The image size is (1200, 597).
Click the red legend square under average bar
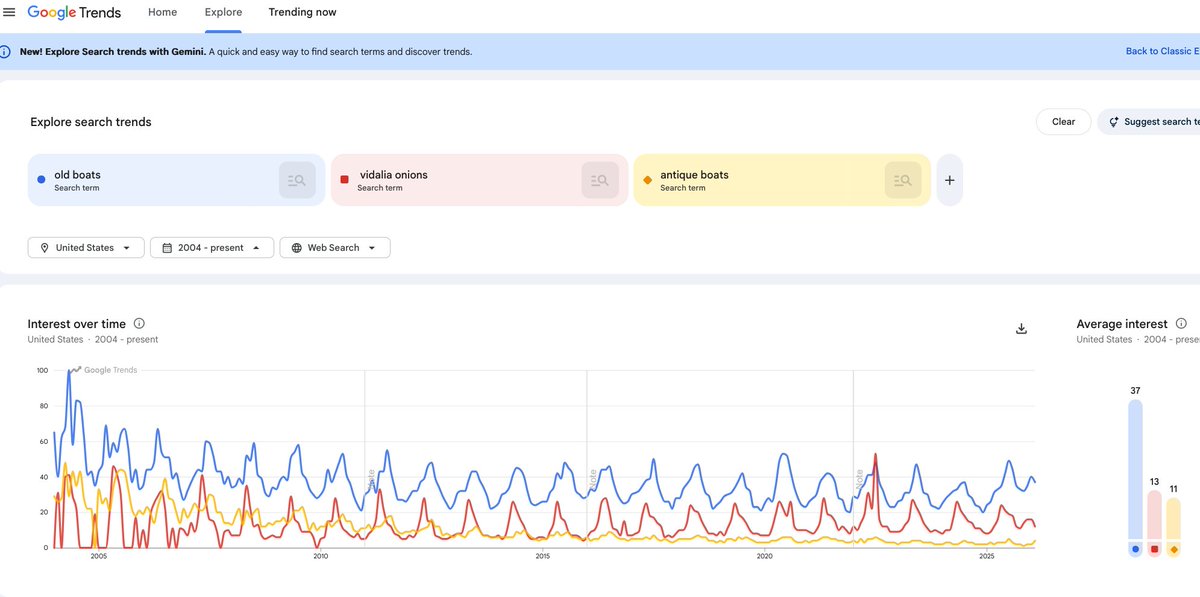click(1154, 549)
